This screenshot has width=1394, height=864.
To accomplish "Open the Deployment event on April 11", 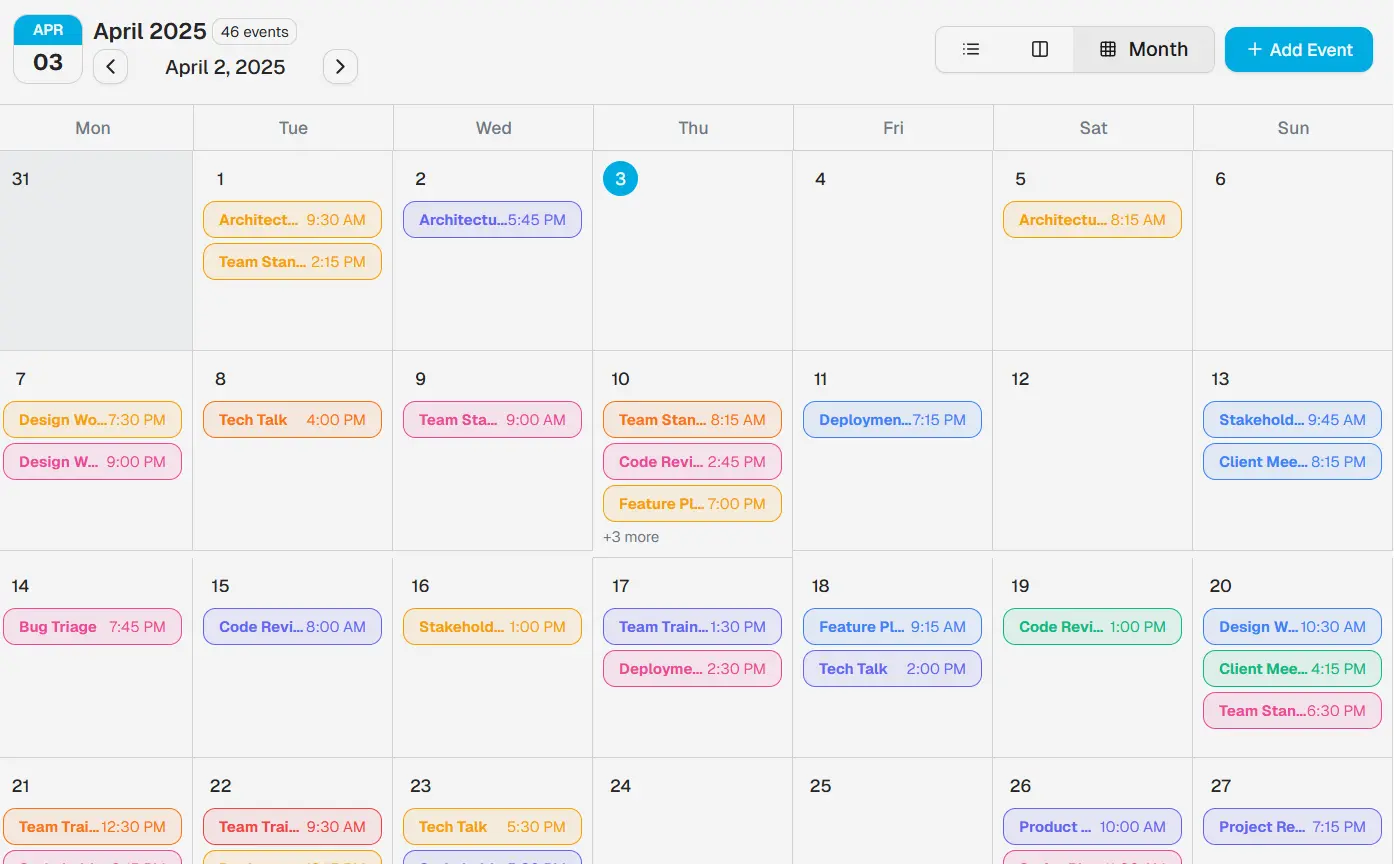I will tap(891, 419).
